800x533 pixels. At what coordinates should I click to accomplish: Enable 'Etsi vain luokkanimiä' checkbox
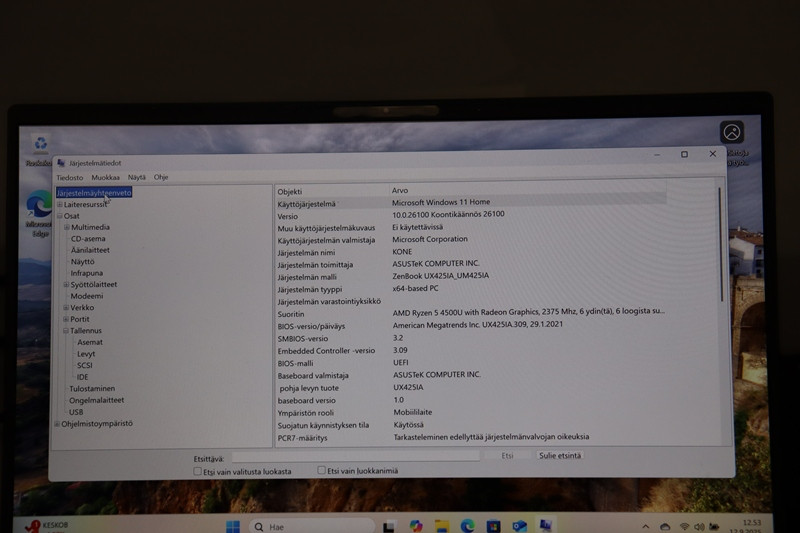(321, 470)
